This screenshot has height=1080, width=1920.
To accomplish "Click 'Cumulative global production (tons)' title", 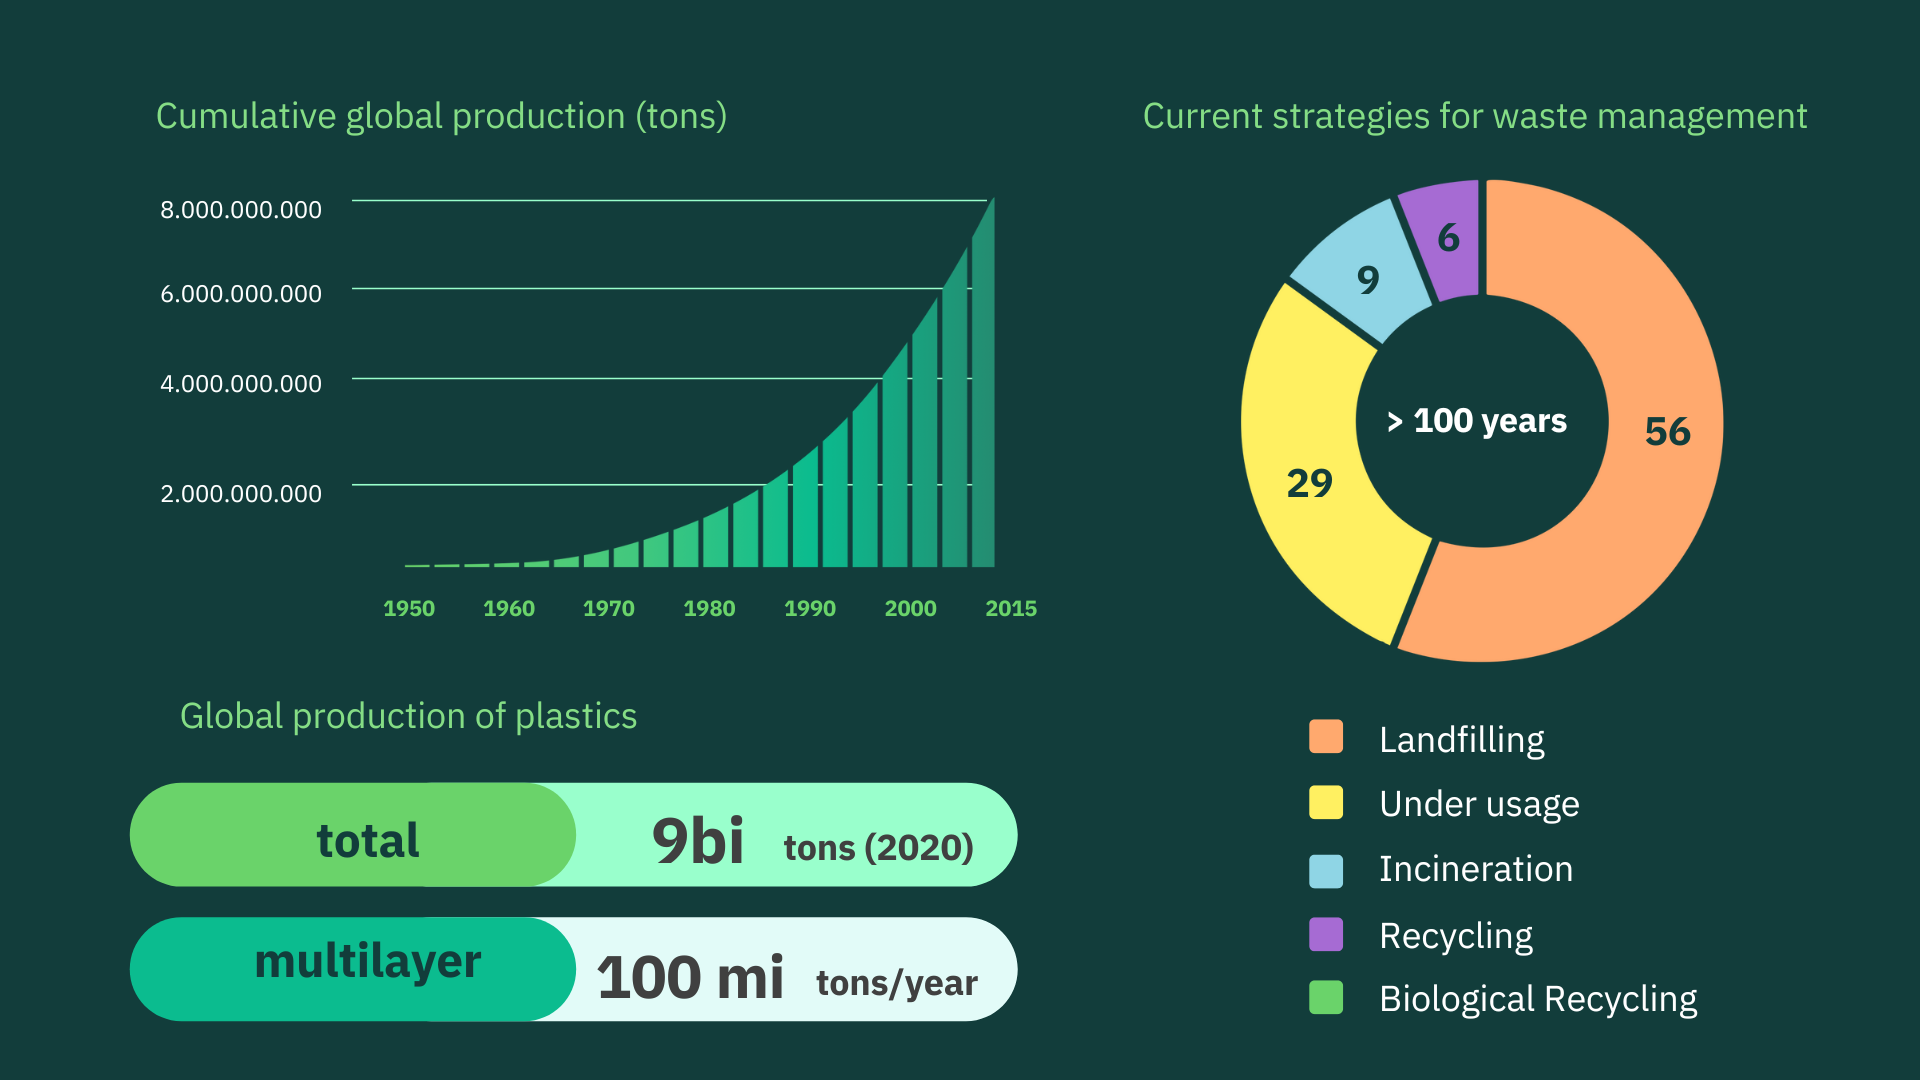I will point(441,117).
